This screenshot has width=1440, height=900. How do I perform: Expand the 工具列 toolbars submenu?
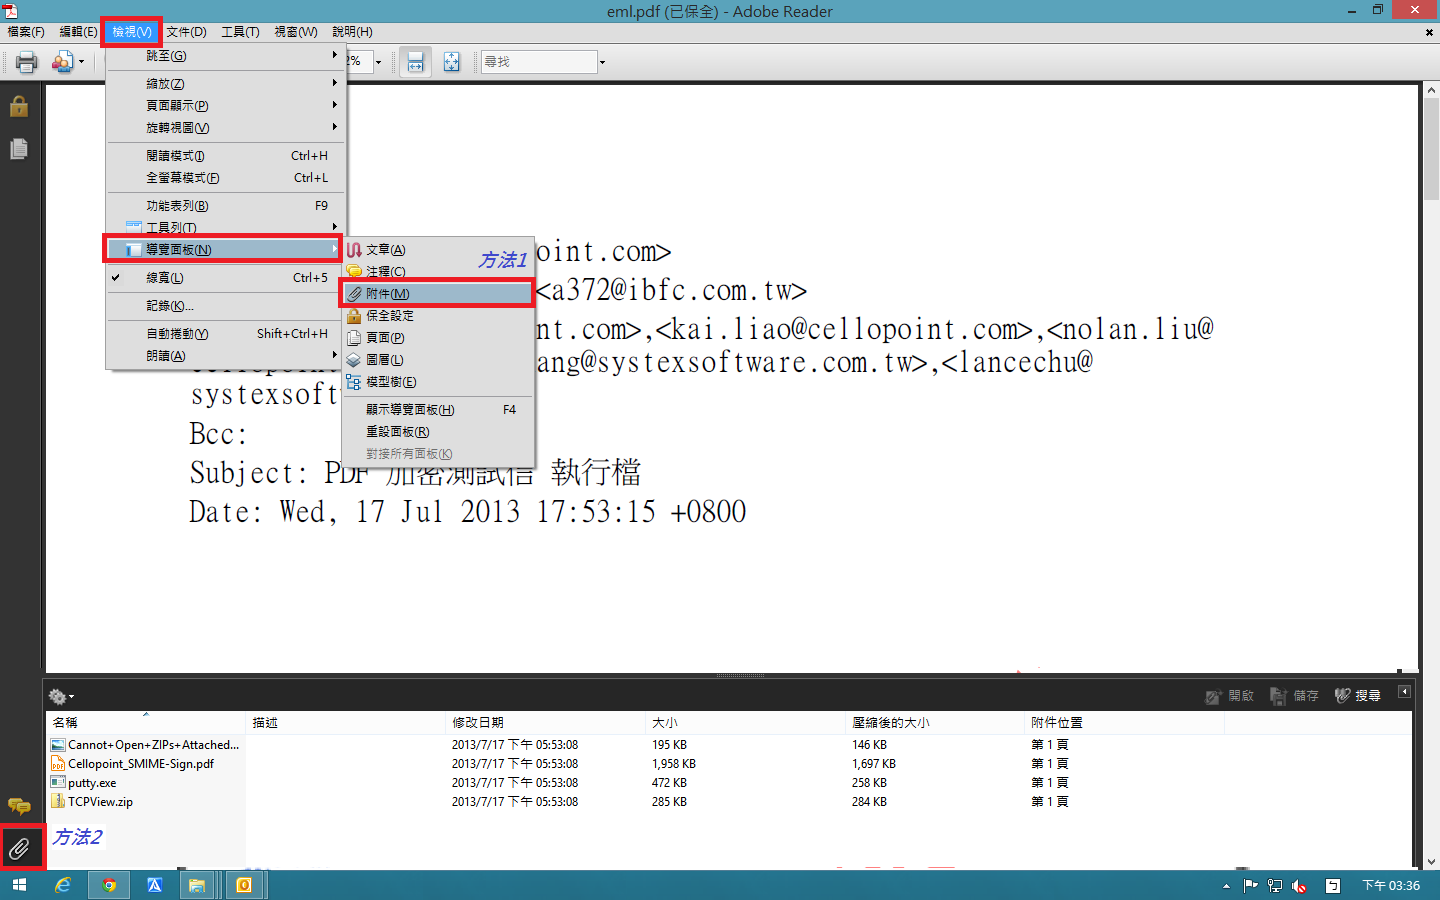pyautogui.click(x=226, y=227)
